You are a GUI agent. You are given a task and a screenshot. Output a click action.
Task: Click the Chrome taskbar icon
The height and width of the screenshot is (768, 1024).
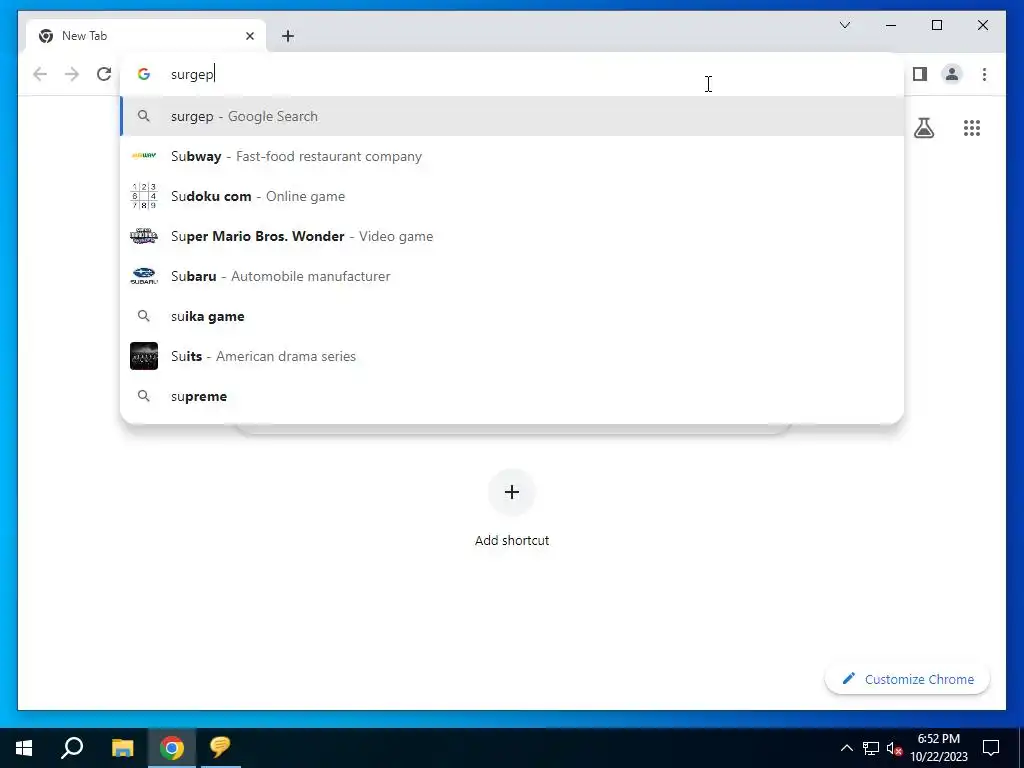[x=172, y=748]
